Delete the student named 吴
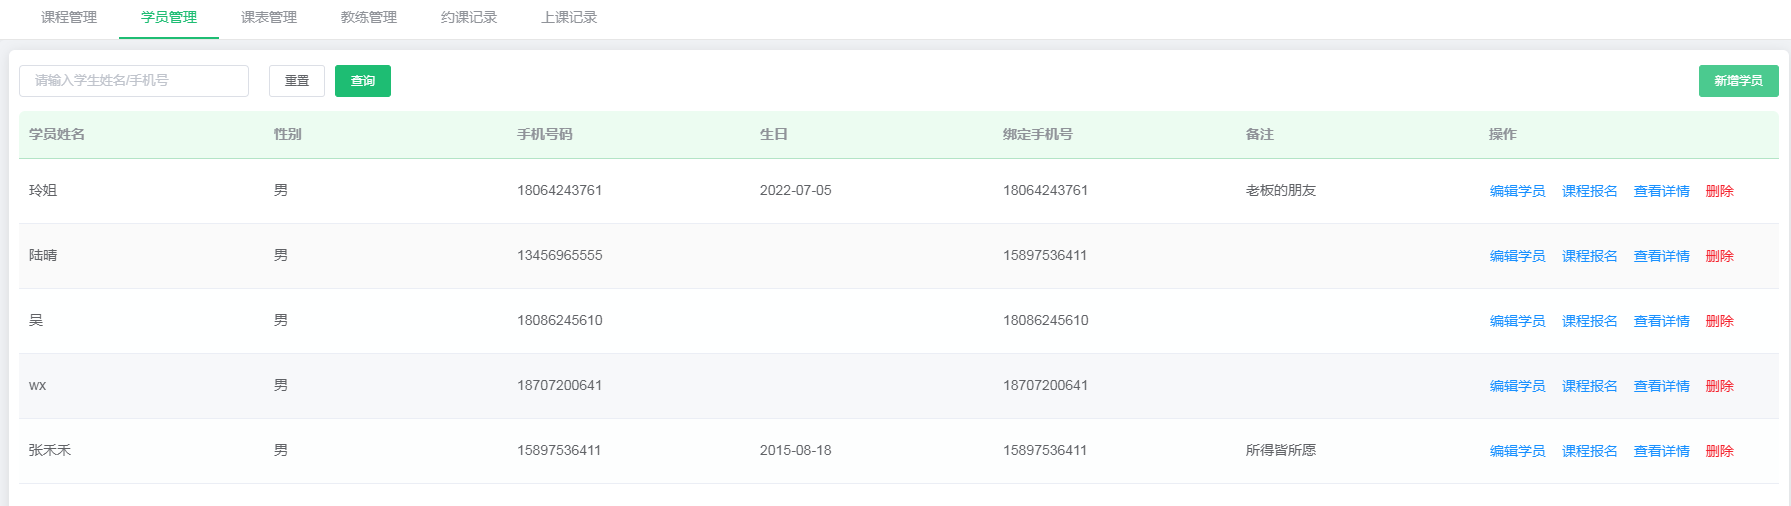The height and width of the screenshot is (506, 1791). click(1719, 321)
